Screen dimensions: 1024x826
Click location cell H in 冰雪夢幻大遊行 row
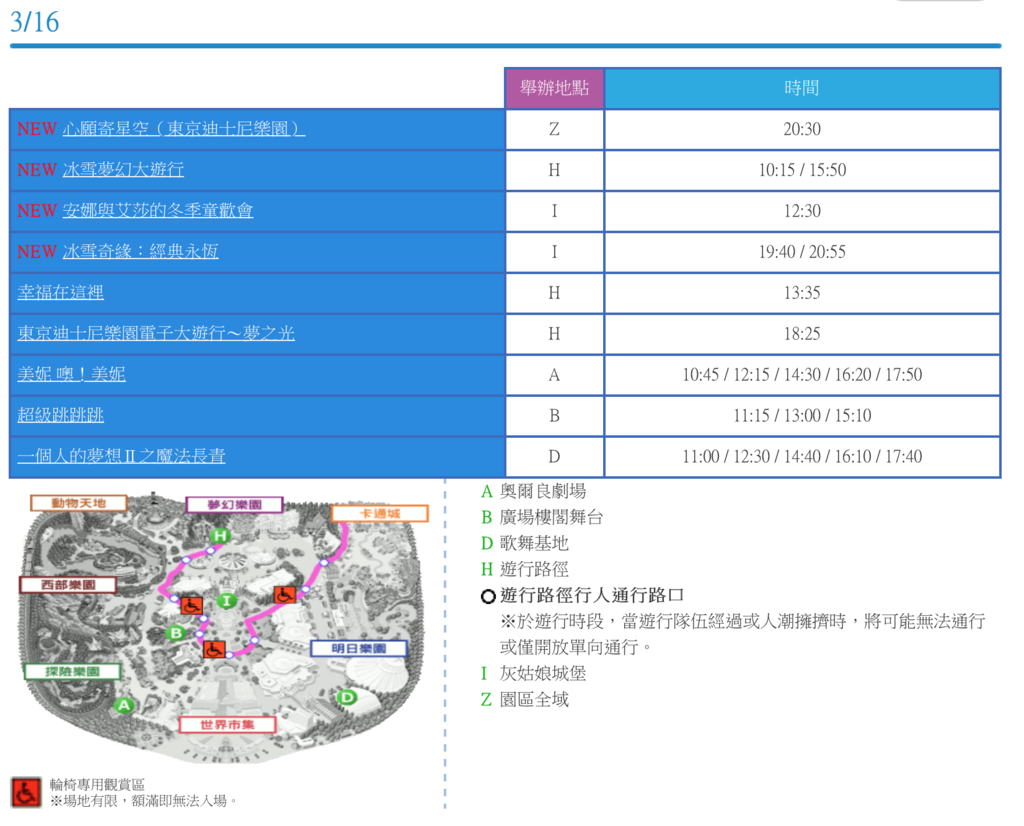click(x=554, y=170)
